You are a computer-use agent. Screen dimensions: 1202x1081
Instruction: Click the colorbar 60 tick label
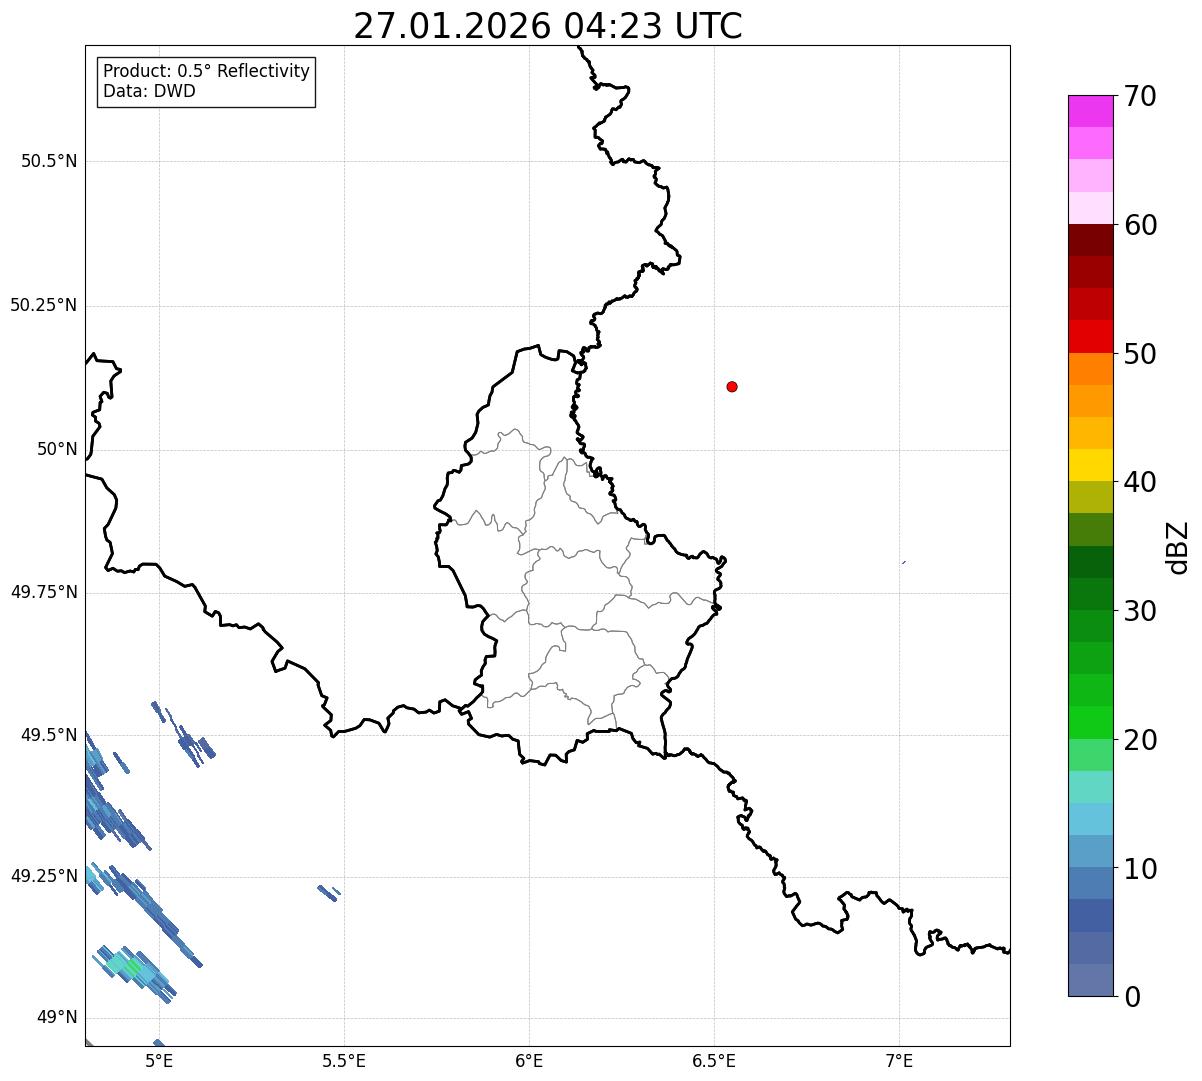1139,225
